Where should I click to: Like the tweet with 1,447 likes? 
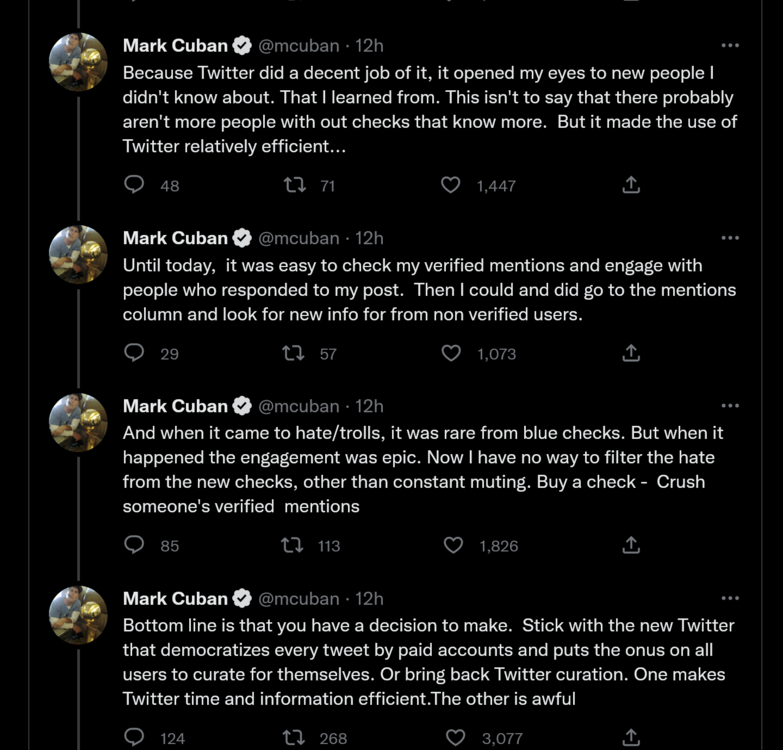click(451, 185)
